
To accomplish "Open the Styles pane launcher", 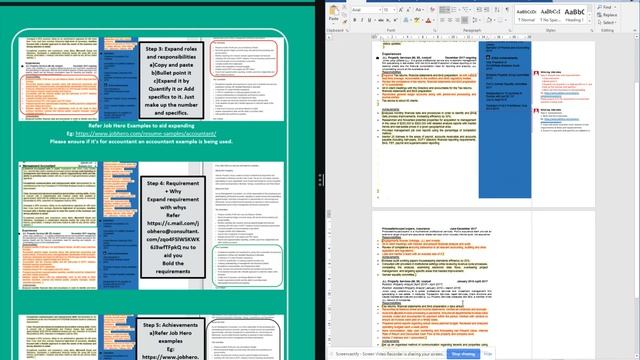I will (591, 31).
